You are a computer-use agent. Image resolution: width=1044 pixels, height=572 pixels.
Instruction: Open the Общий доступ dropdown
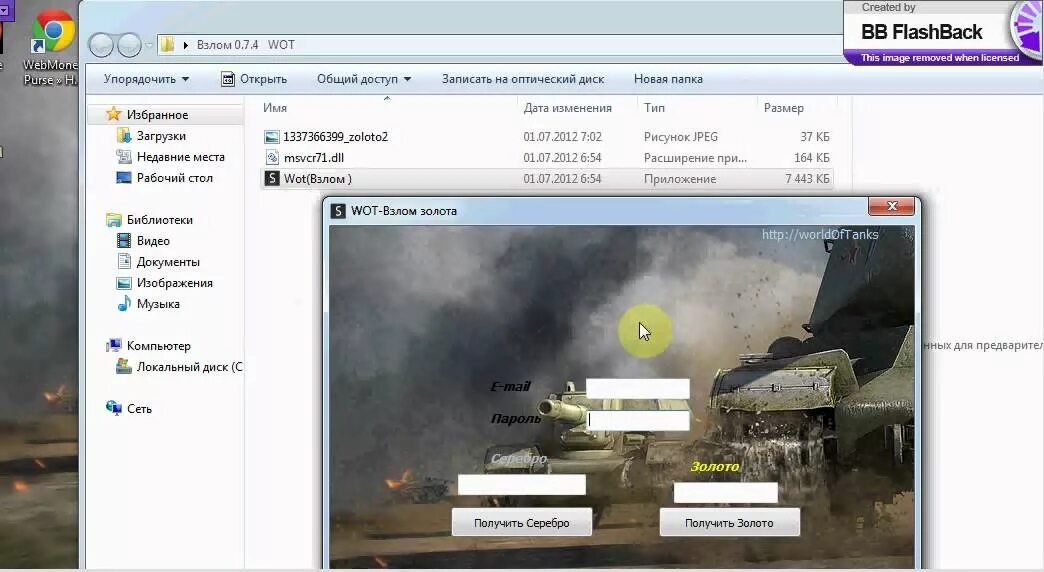364,79
